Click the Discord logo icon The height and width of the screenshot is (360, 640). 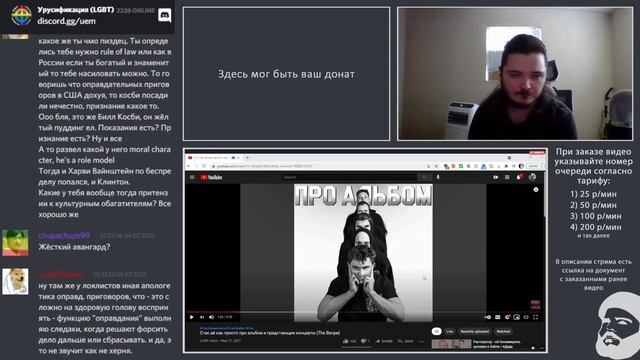[x=164, y=16]
